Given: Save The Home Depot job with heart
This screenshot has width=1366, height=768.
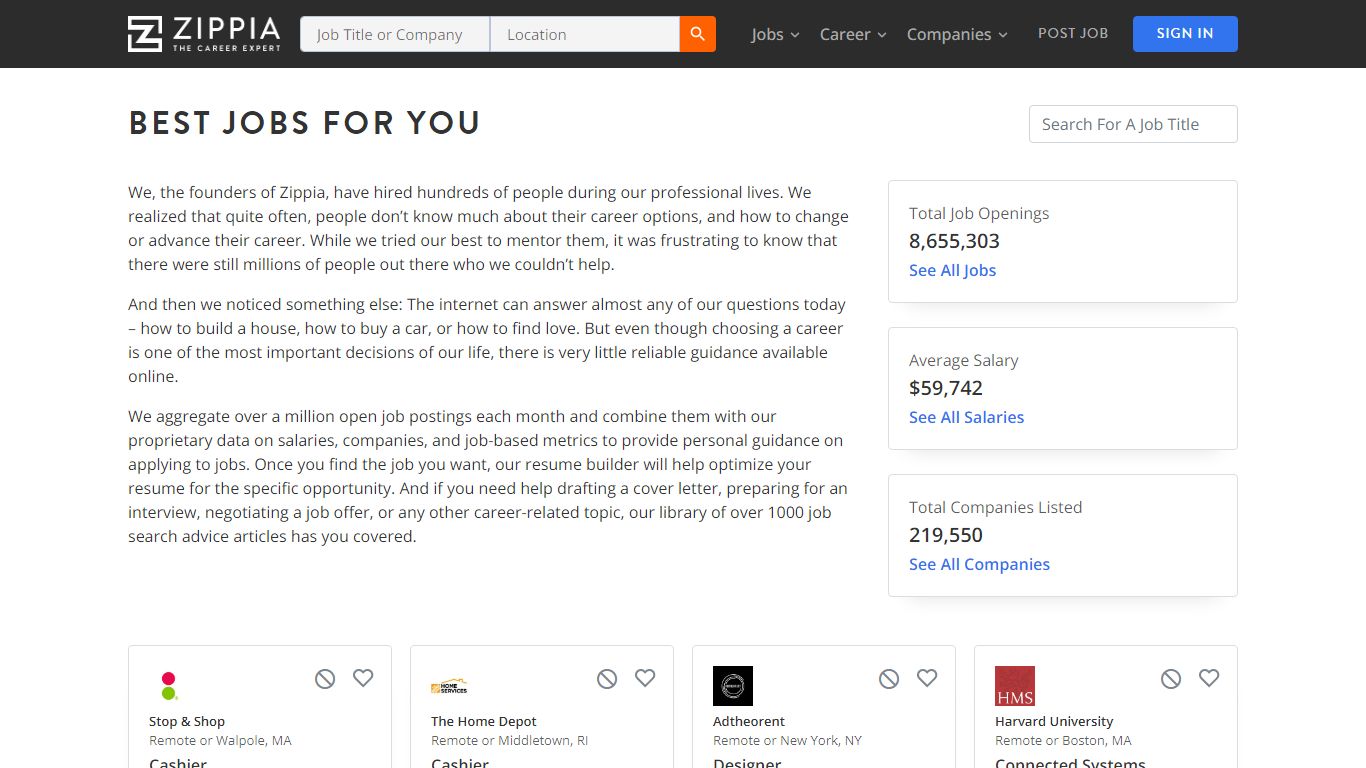Looking at the screenshot, I should click(645, 678).
